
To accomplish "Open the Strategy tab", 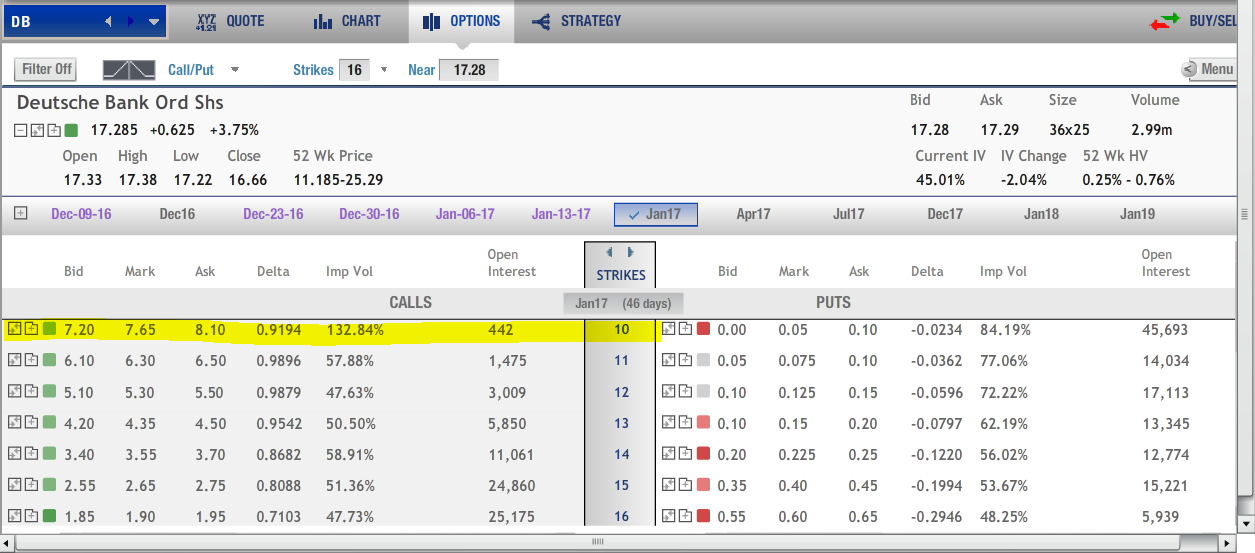I will coord(576,21).
